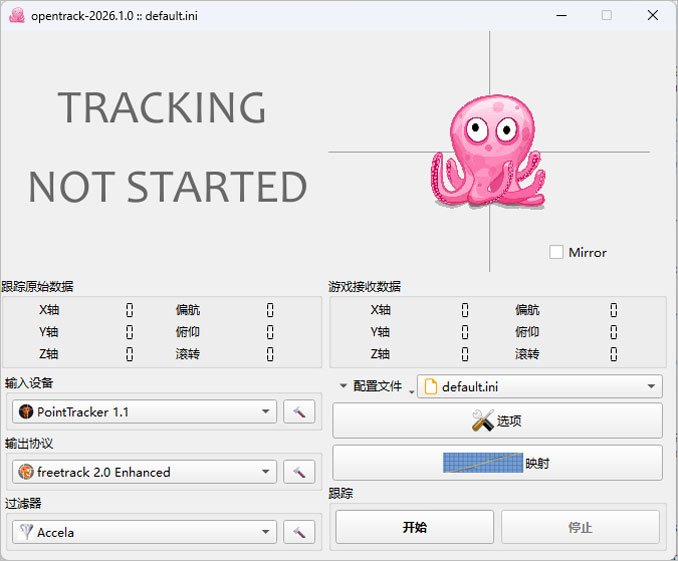Open the default.ini profile dropdown
Image resolution: width=678 pixels, height=561 pixels.
click(x=540, y=386)
